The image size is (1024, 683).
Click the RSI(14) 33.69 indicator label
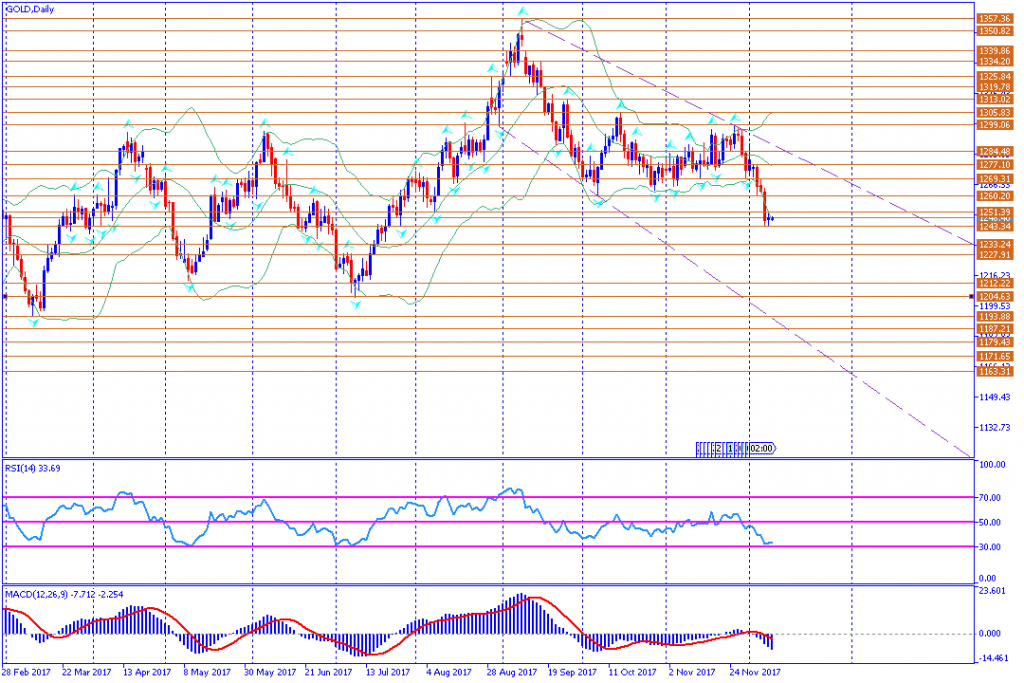coord(36,467)
